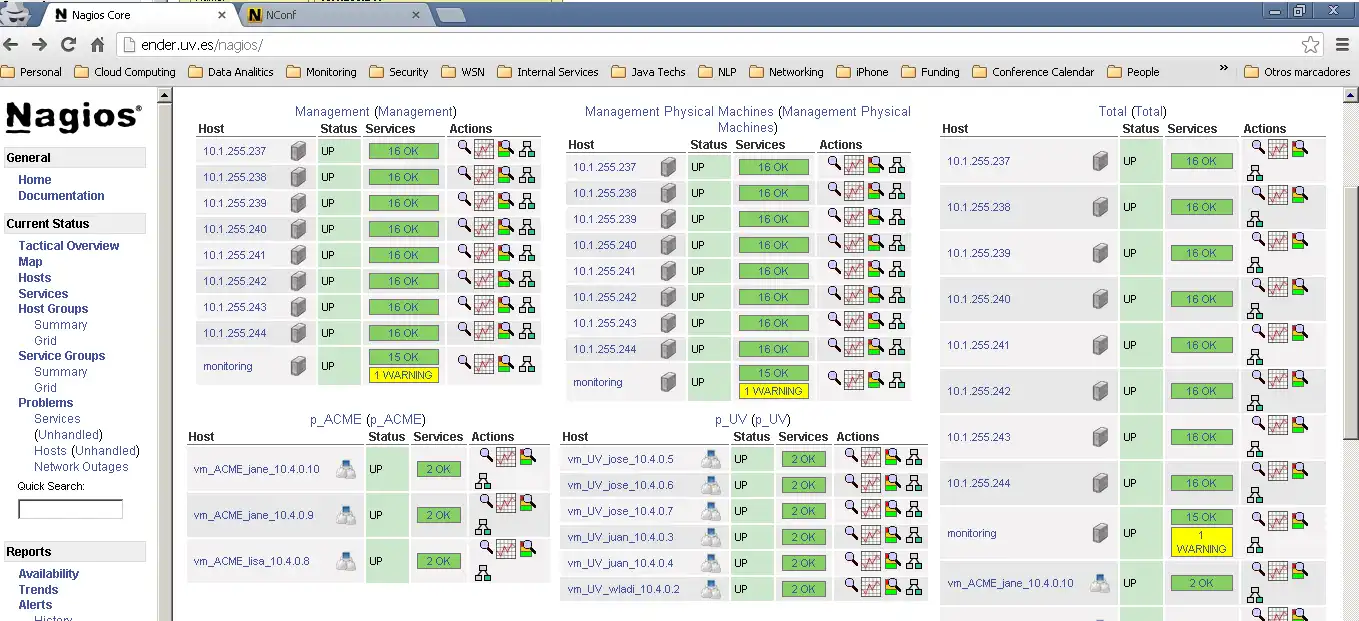
Task: Click 2 OK services badge for vm_ACME_lisa_10.4.0.8
Action: (438, 561)
